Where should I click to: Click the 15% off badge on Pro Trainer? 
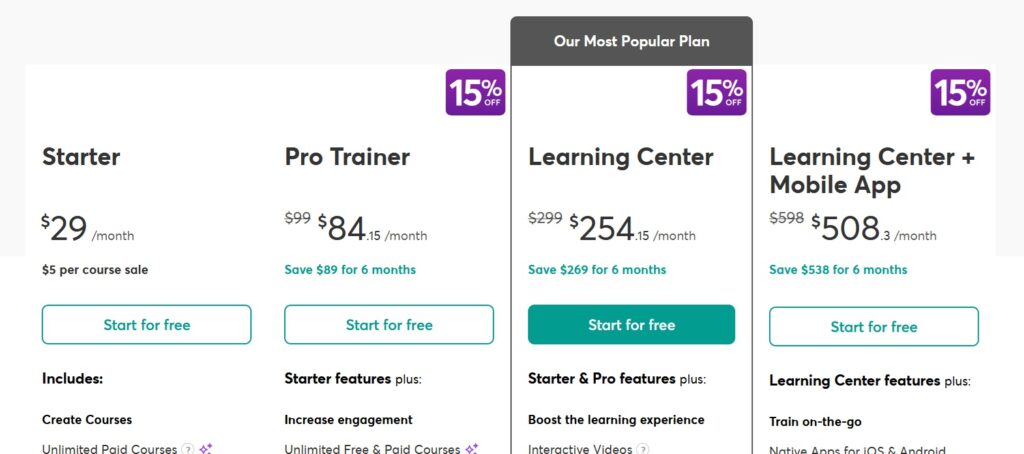(x=475, y=92)
